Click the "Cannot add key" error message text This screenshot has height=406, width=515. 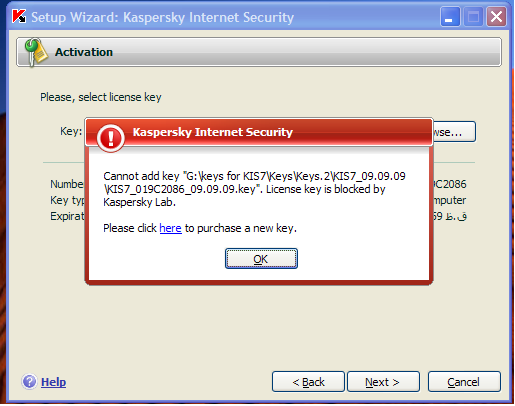coord(254,189)
